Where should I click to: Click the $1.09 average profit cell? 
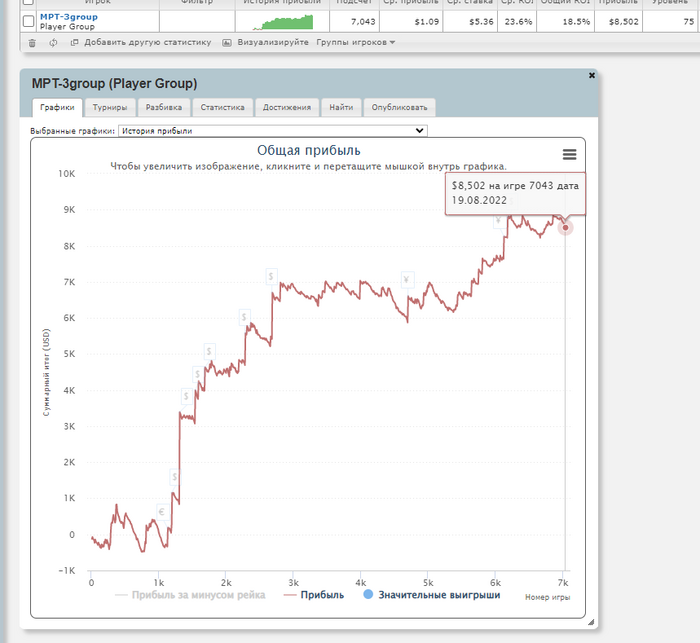[x=411, y=21]
